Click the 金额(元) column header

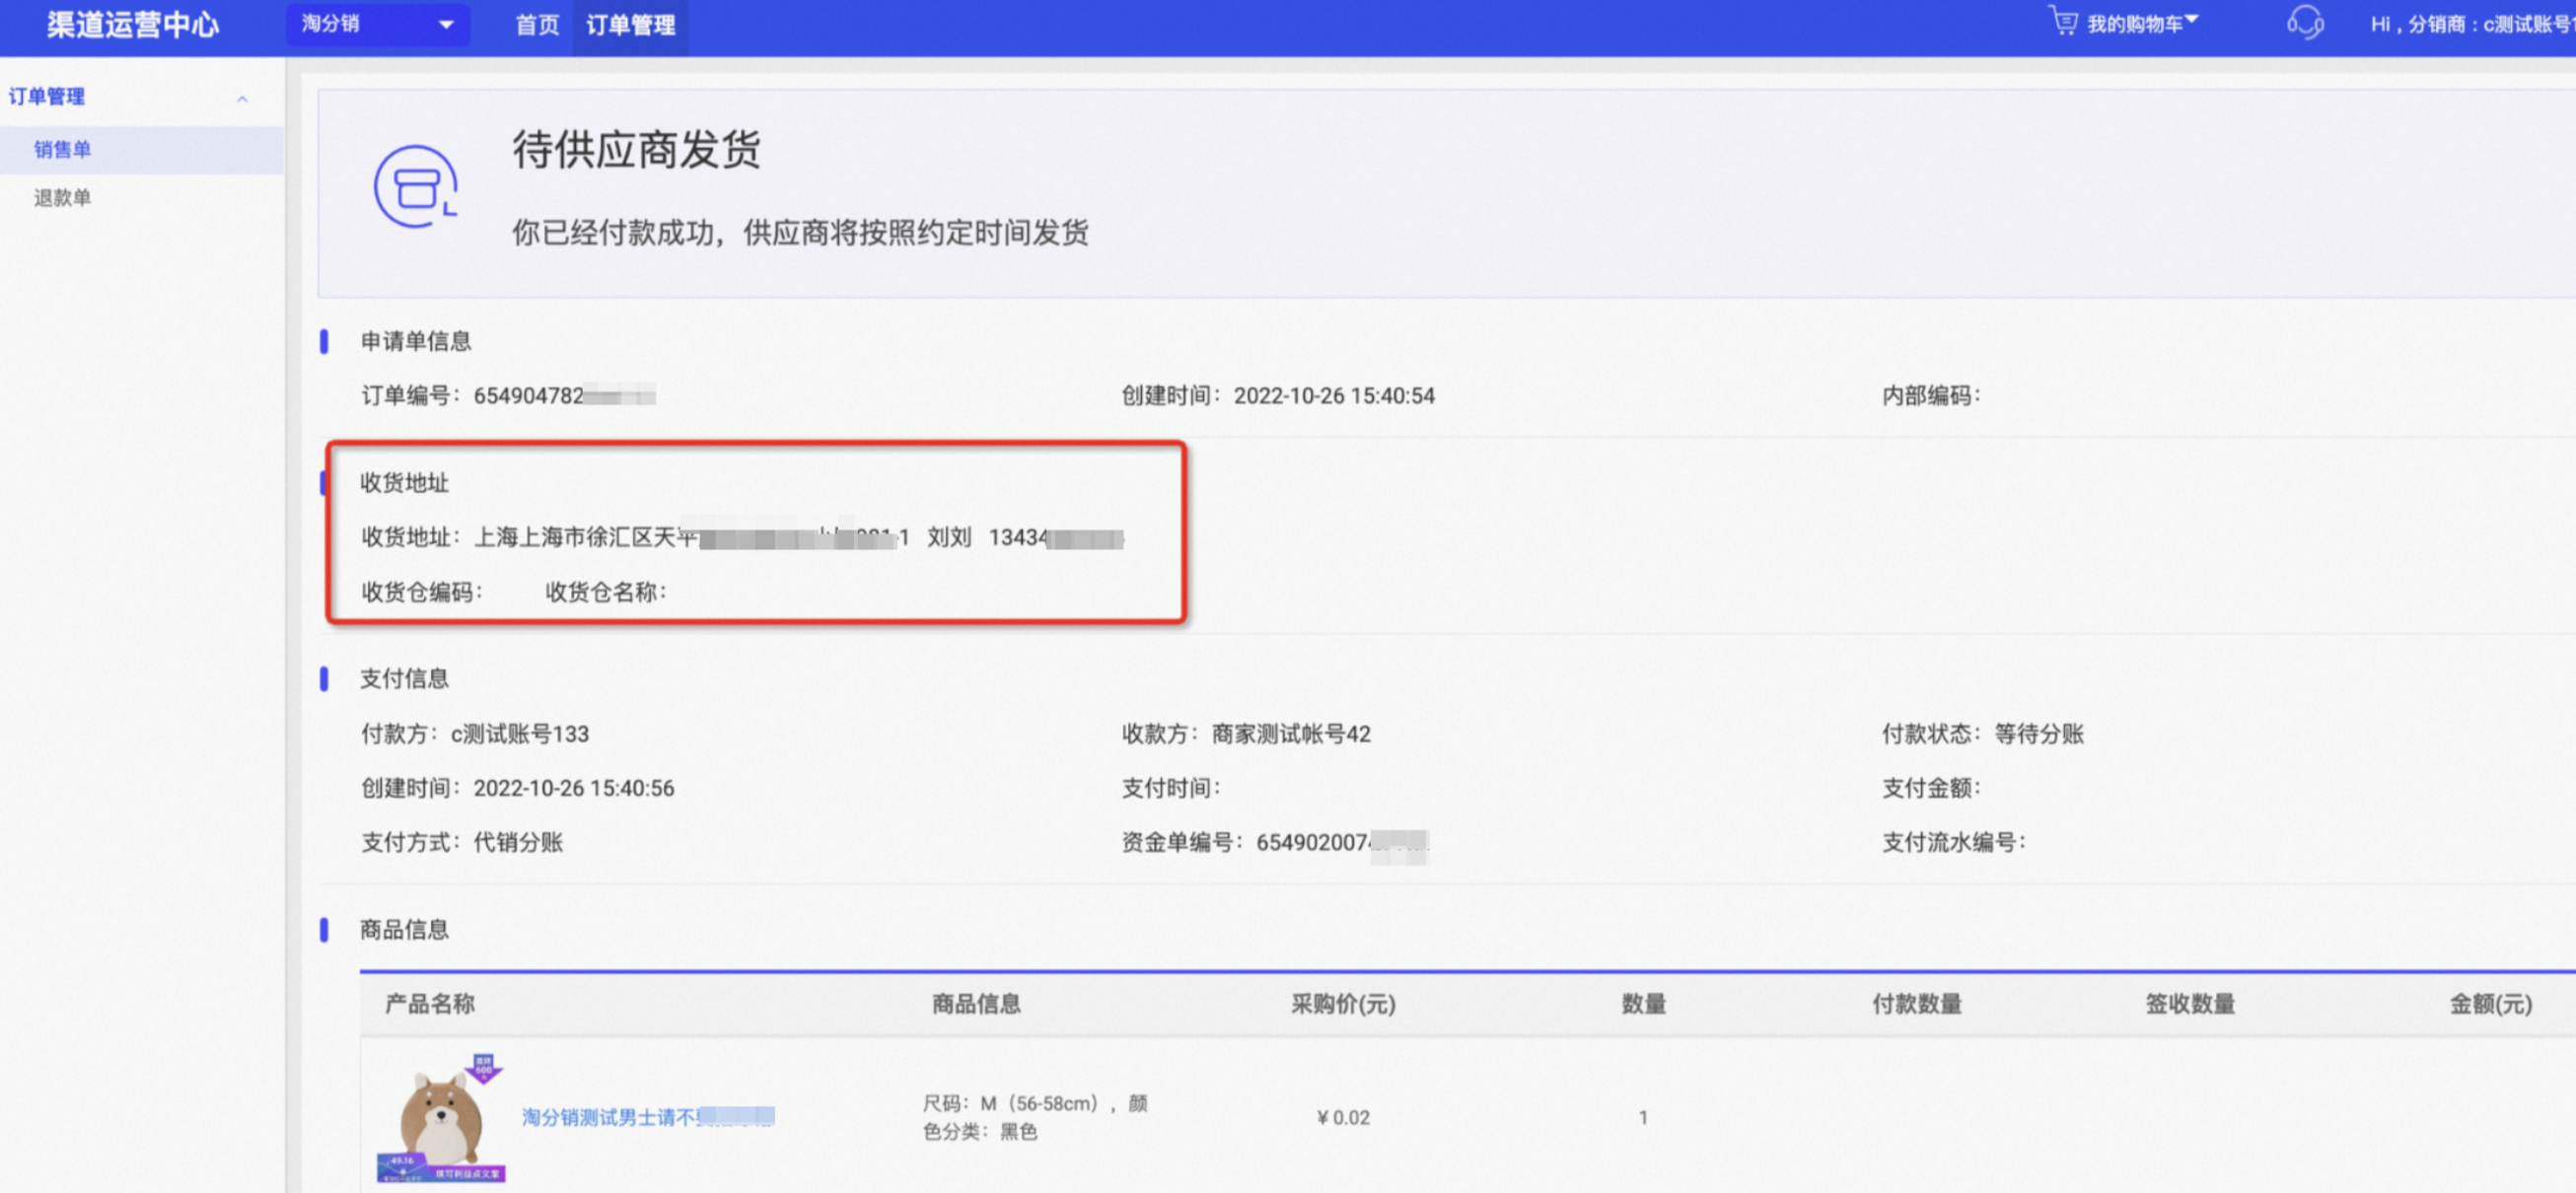click(2490, 1003)
